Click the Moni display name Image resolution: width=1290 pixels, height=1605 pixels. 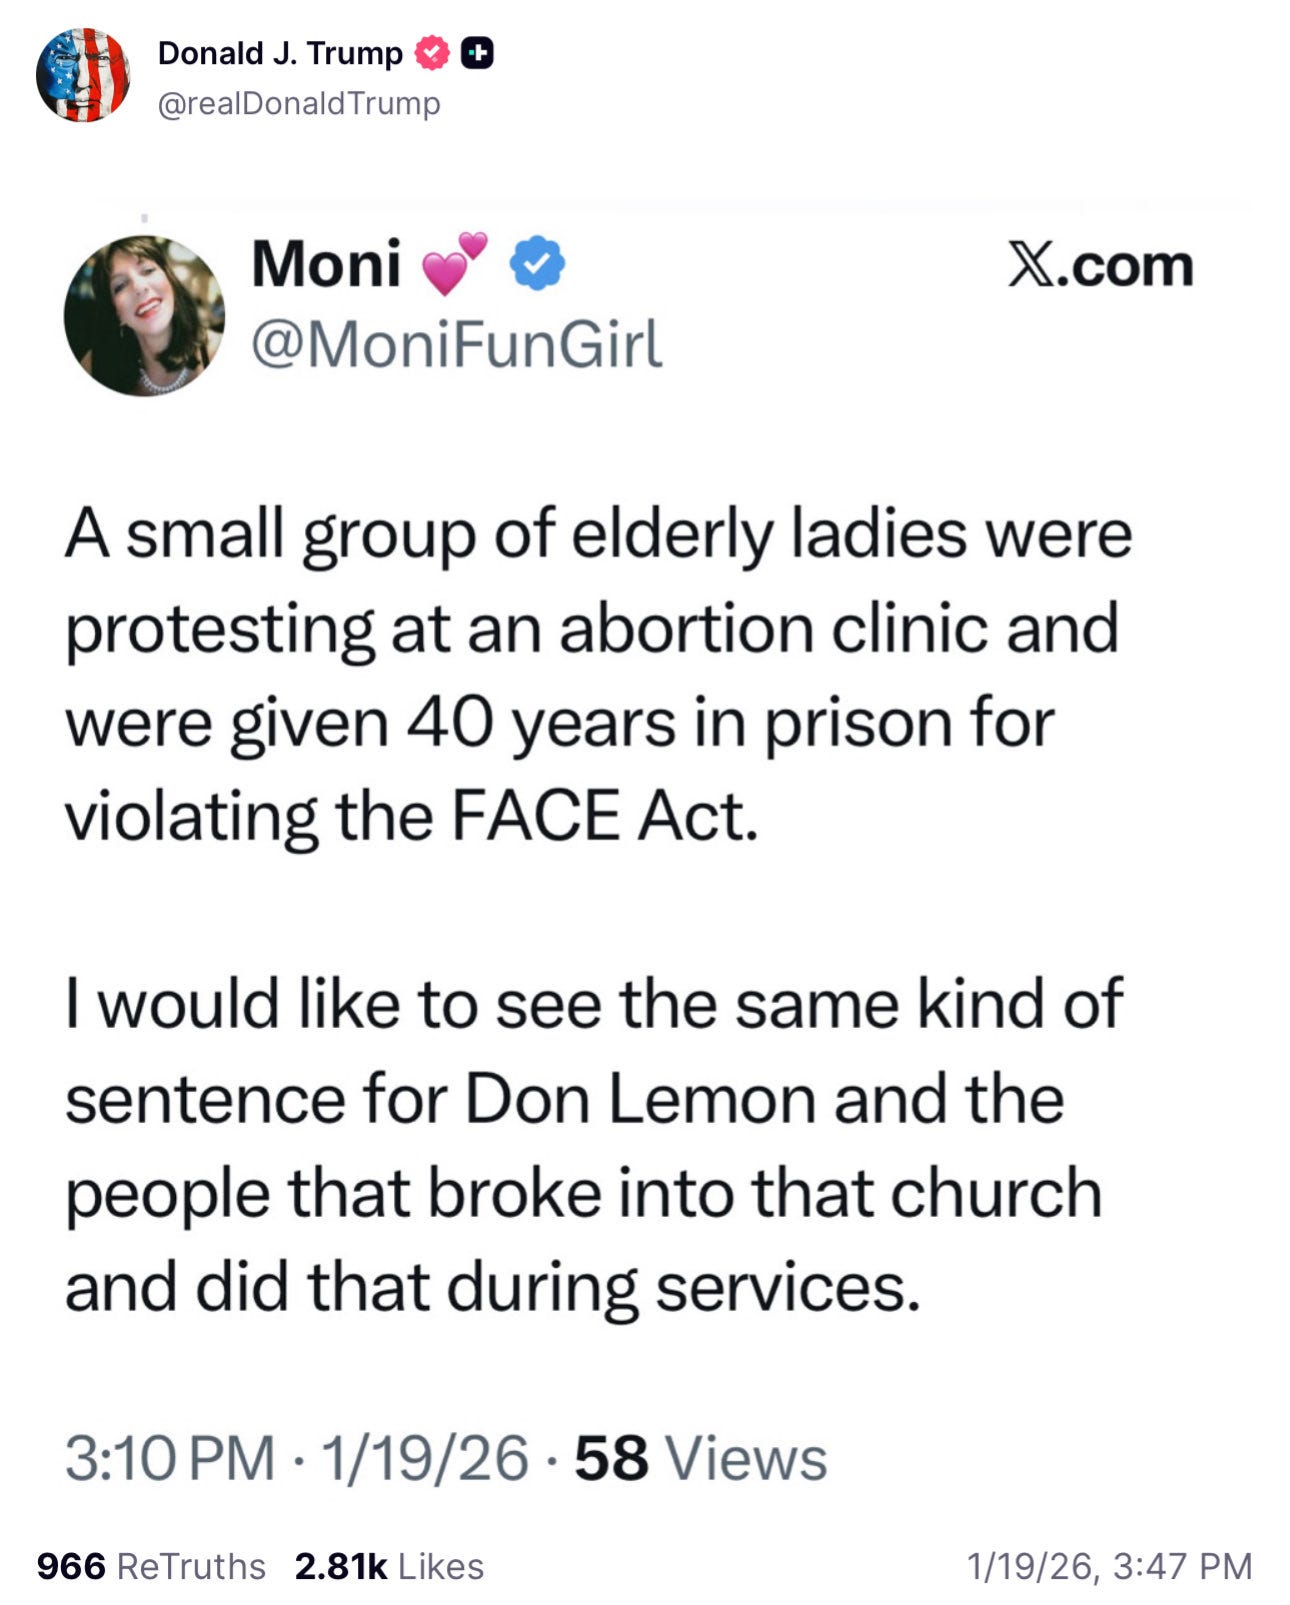[x=326, y=264]
